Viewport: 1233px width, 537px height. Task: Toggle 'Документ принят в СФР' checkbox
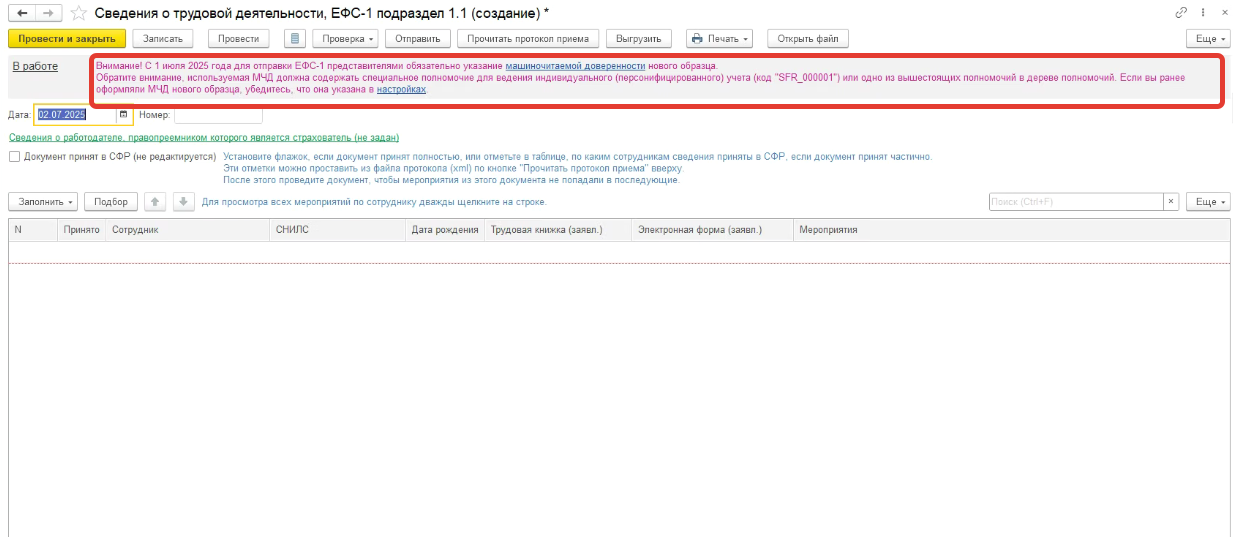coord(15,157)
